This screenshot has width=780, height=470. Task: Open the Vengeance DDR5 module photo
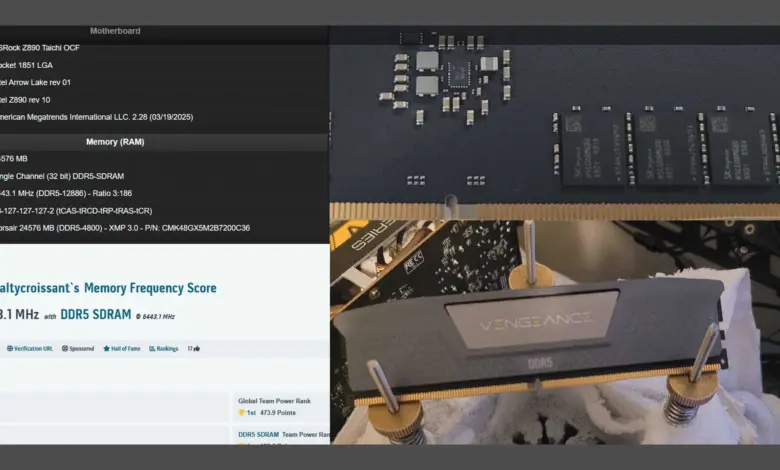(555, 332)
